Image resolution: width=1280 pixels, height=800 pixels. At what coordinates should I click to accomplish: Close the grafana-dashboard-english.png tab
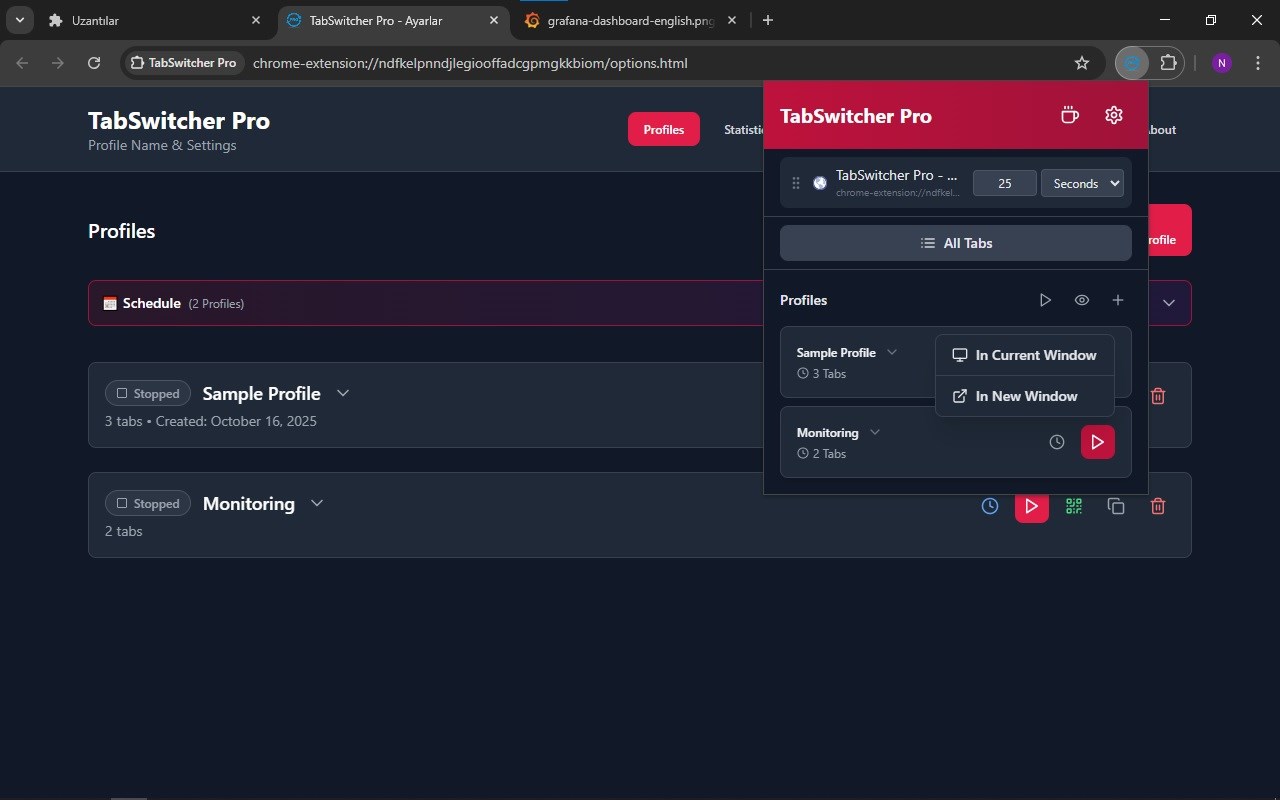[732, 20]
